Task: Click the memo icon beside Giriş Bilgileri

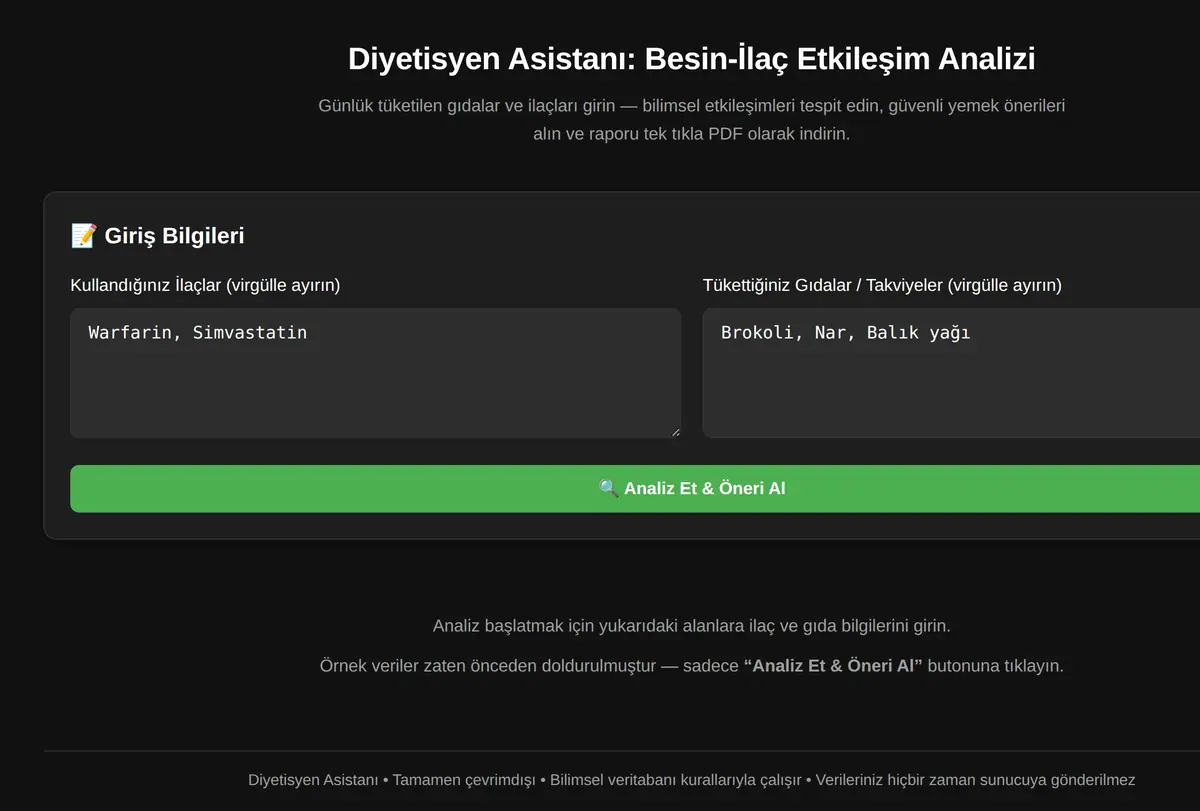Action: [83, 236]
